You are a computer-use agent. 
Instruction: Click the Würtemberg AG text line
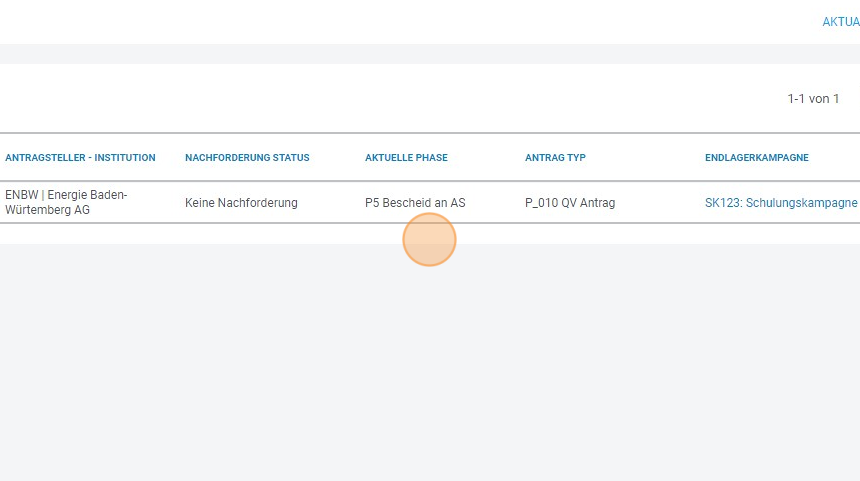(47, 211)
